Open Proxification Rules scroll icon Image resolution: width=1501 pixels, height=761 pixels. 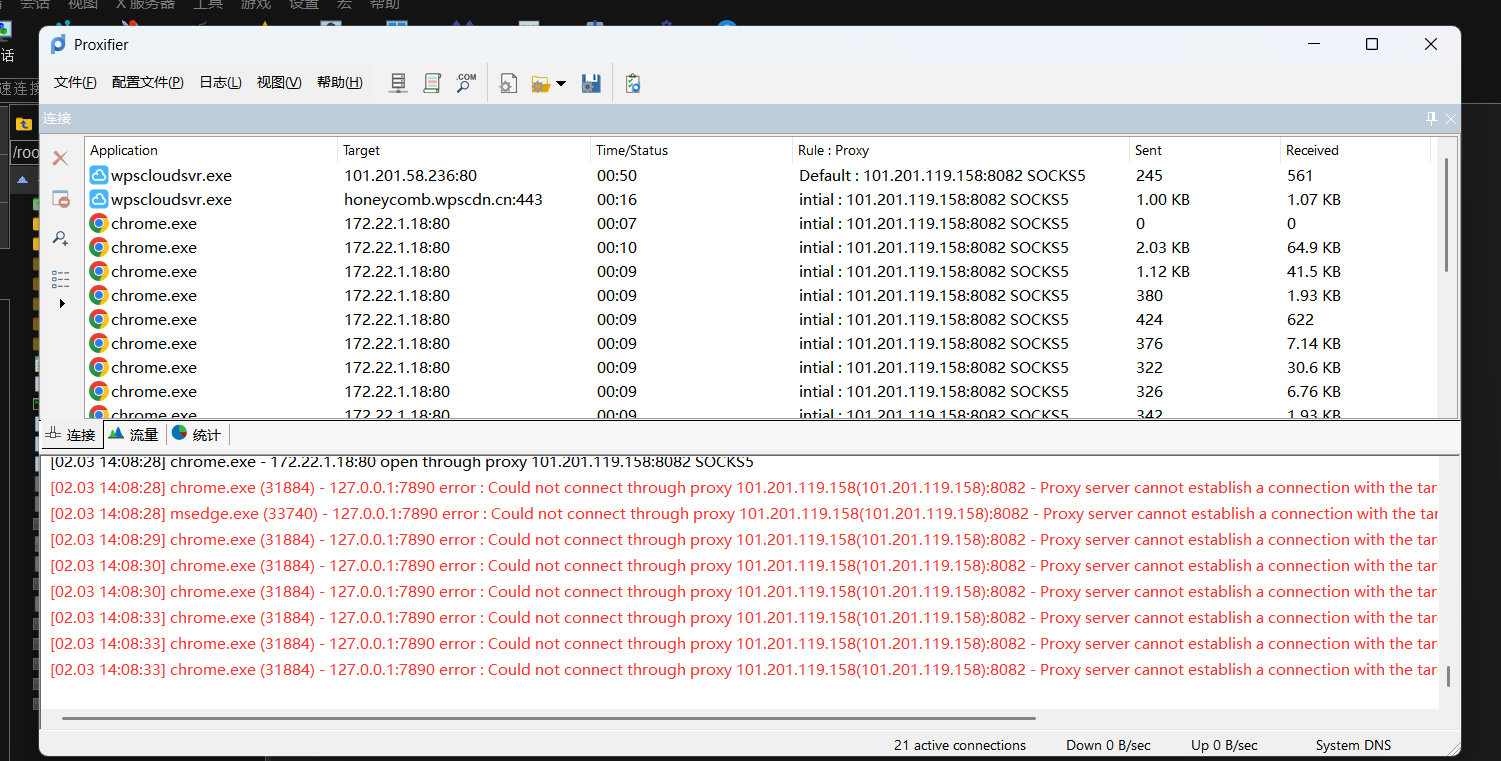pyautogui.click(x=432, y=83)
